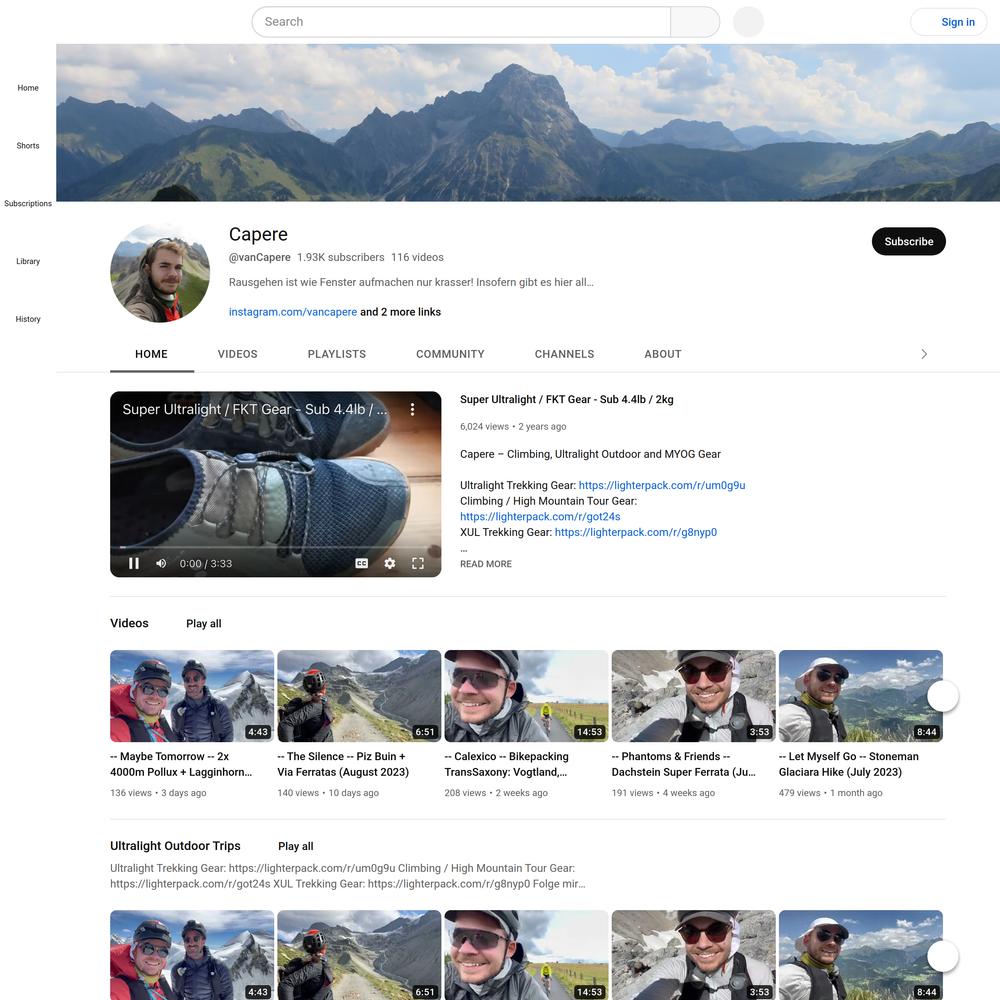This screenshot has height=1000, width=1000.
Task: Toggle closed captions on the featured video
Action: tap(362, 563)
